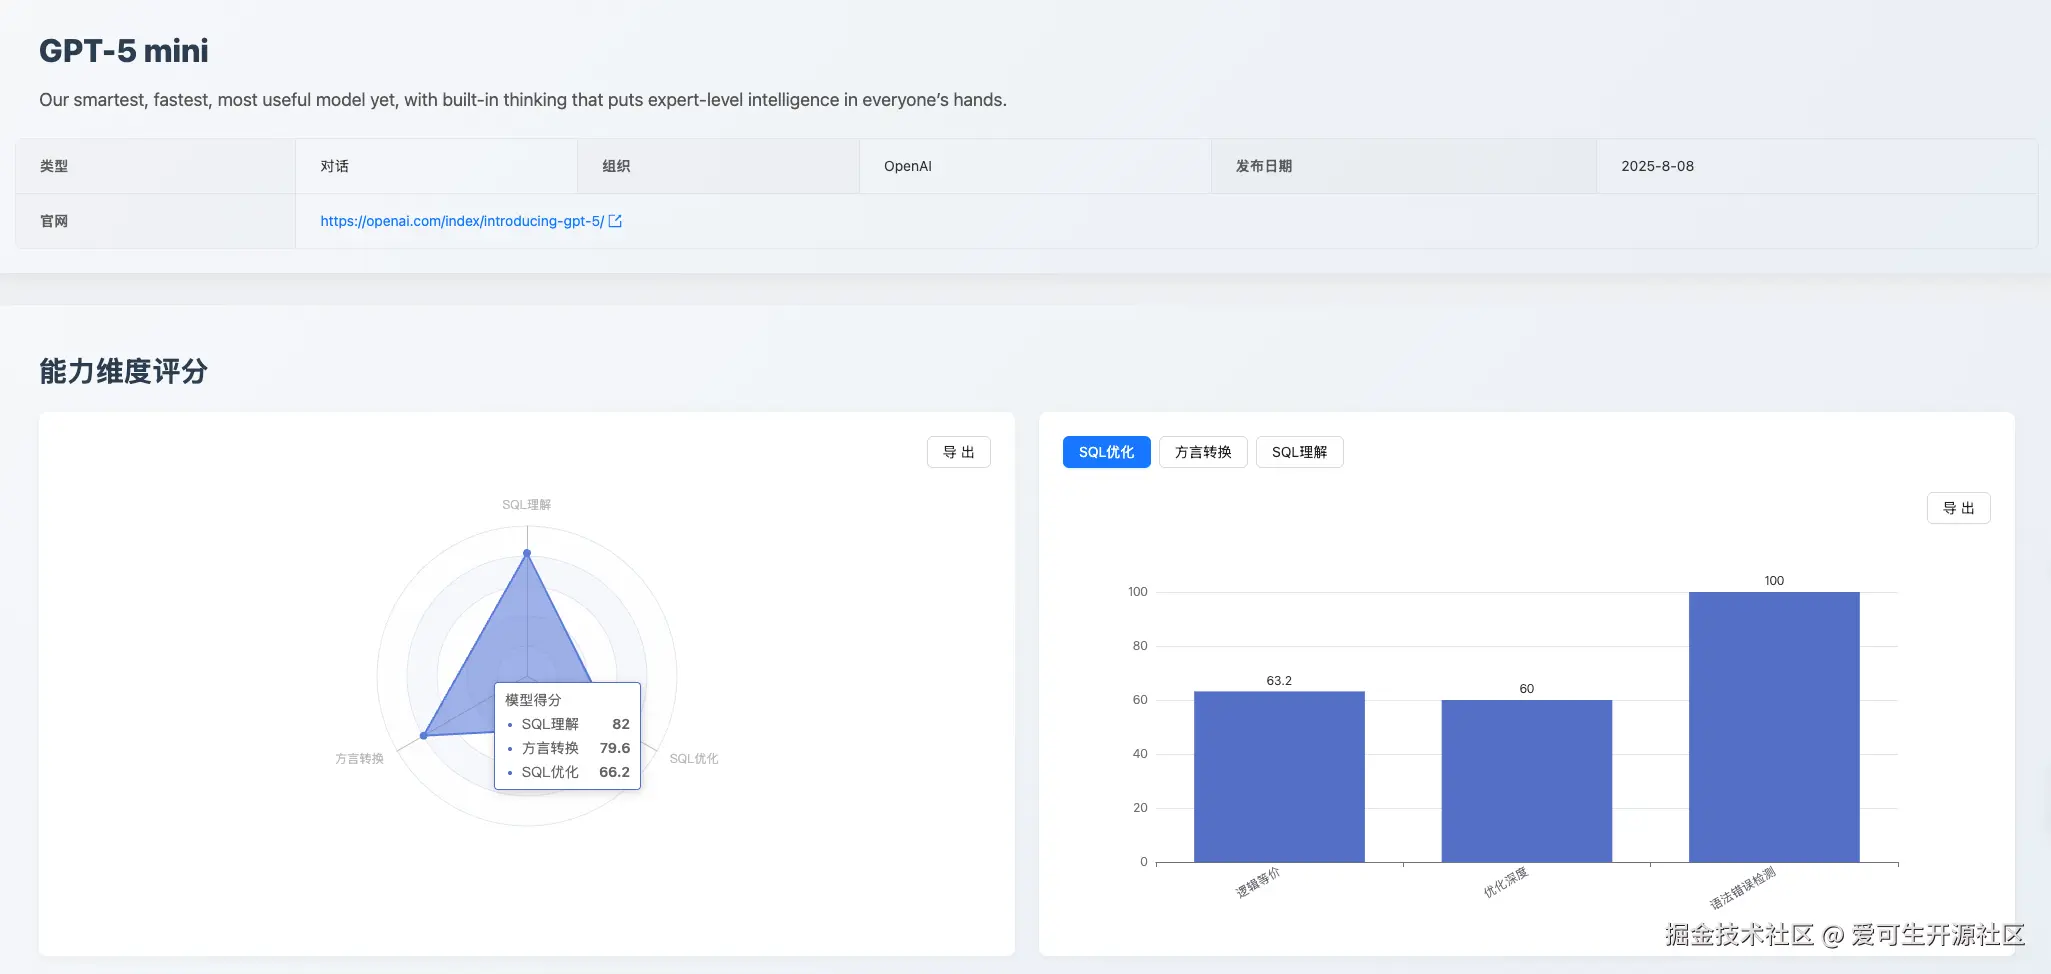Click the SQL理解 axis label on radar chart

[525, 504]
